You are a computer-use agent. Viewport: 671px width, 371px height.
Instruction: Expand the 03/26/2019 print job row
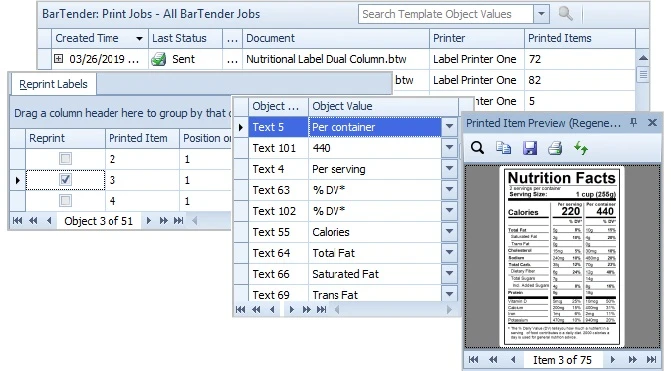(x=58, y=59)
